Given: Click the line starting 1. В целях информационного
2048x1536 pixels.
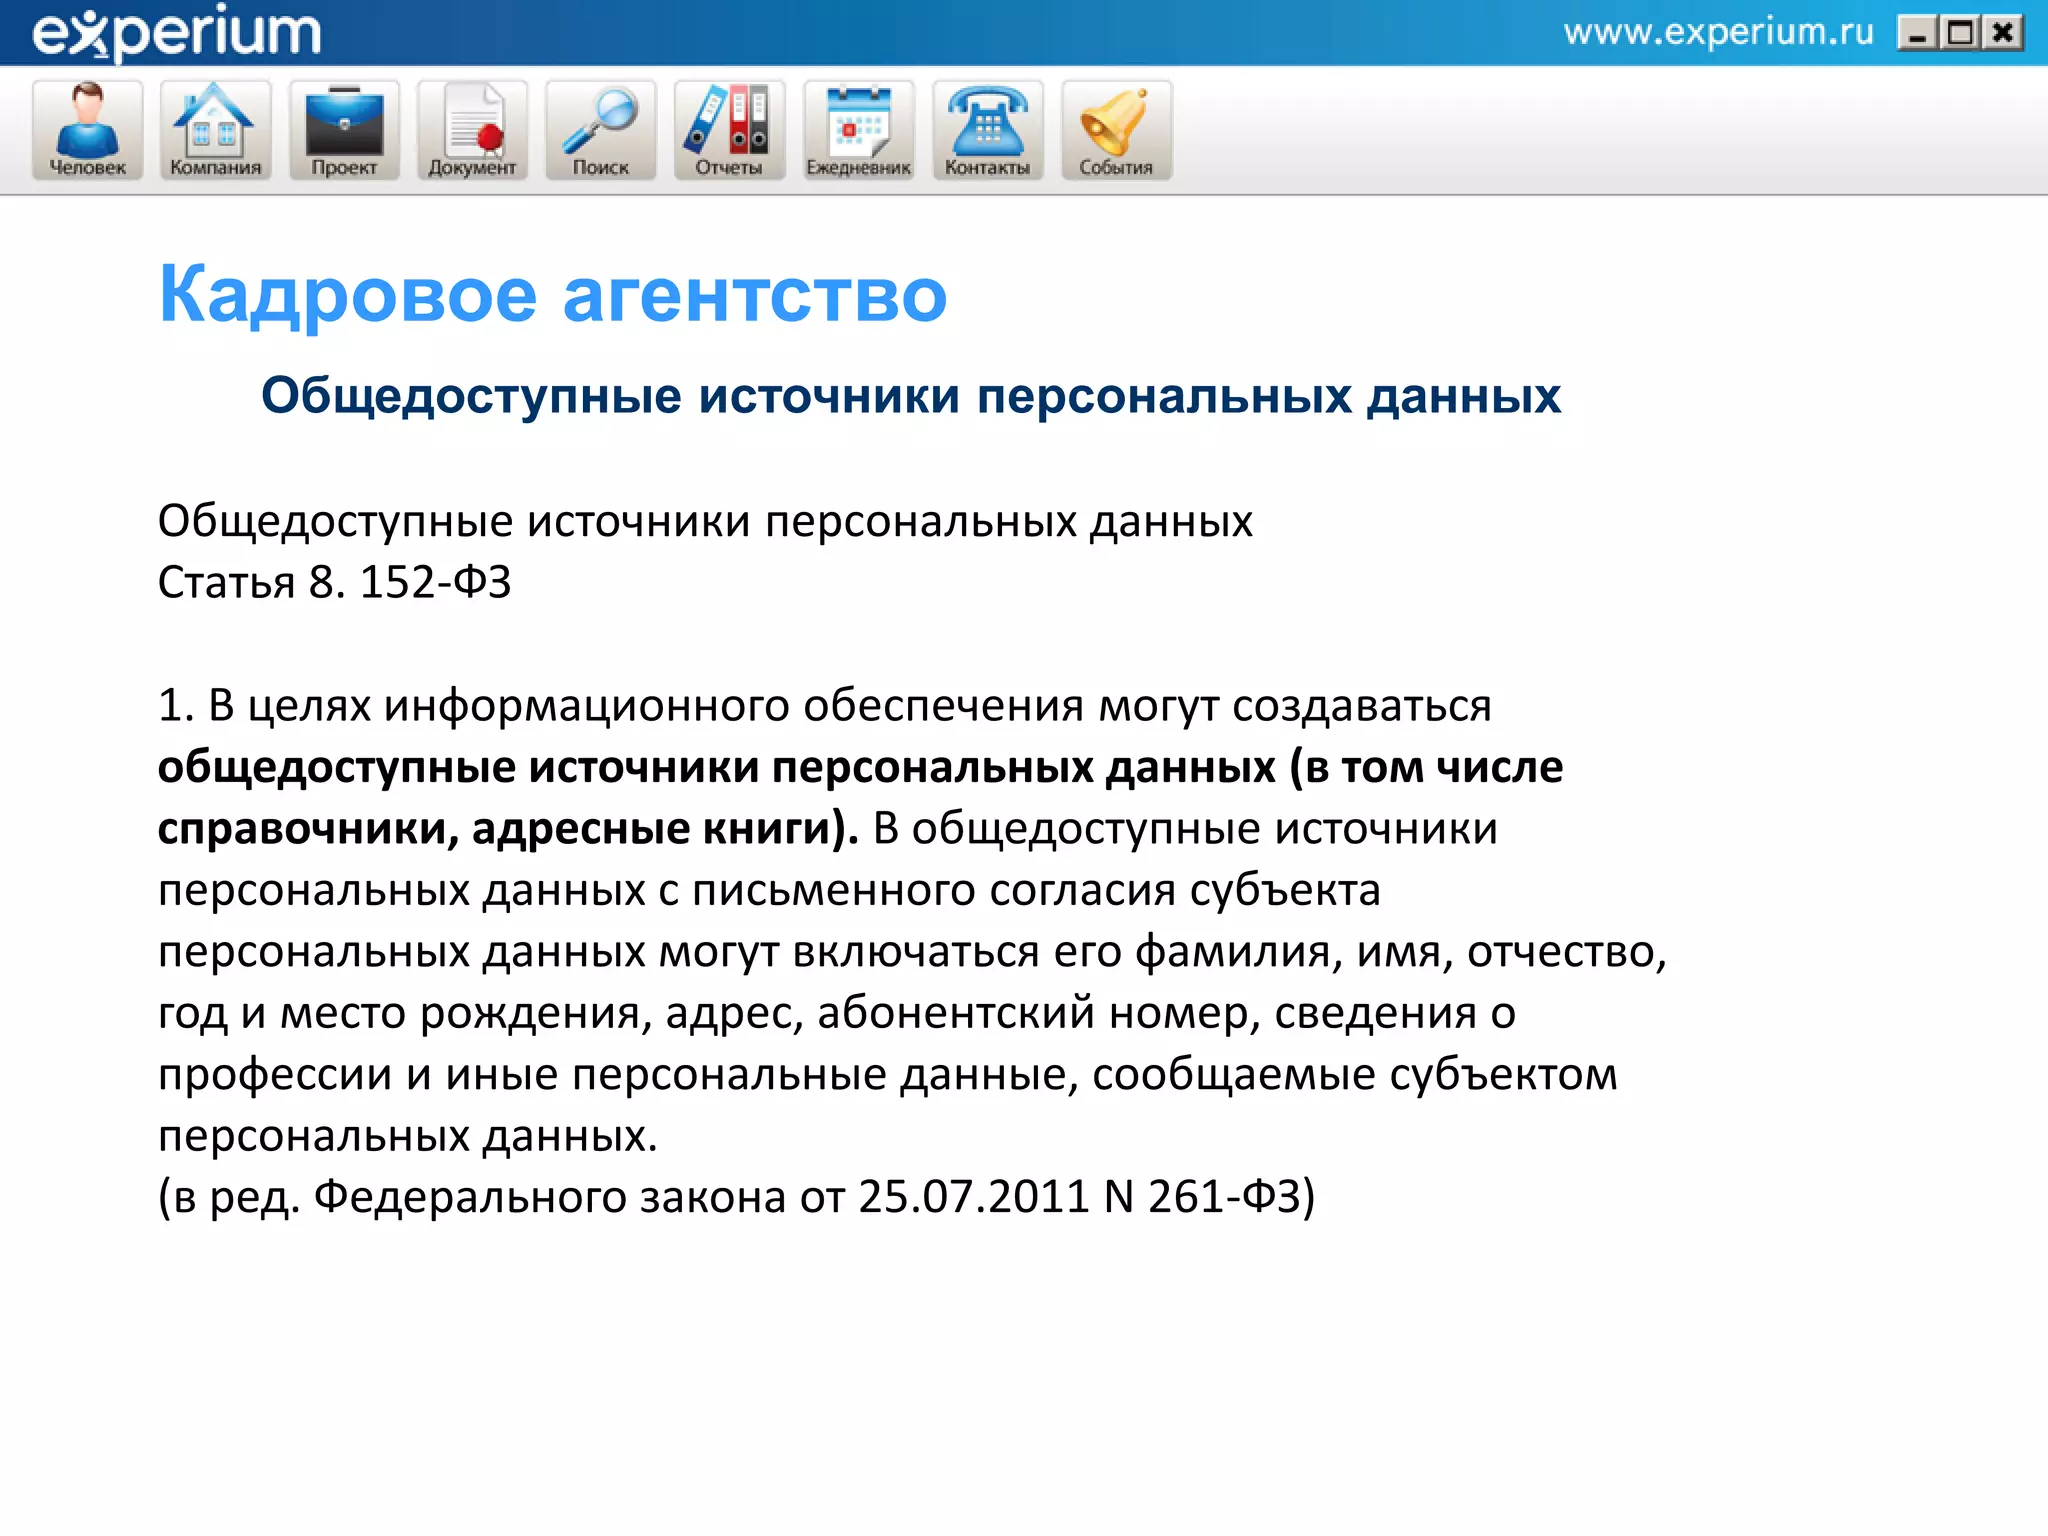Looking at the screenshot, I should click(825, 706).
